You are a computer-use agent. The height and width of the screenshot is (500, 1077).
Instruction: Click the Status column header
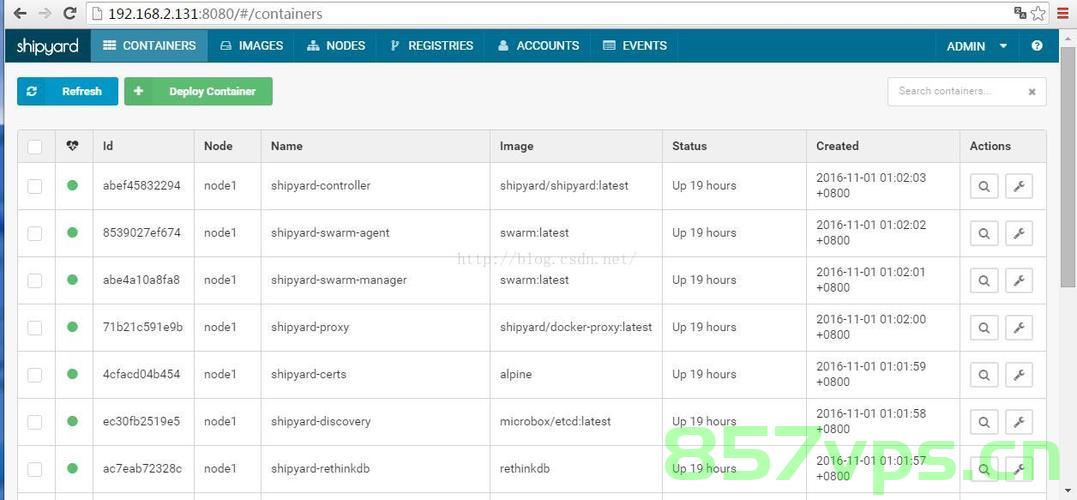coord(689,146)
